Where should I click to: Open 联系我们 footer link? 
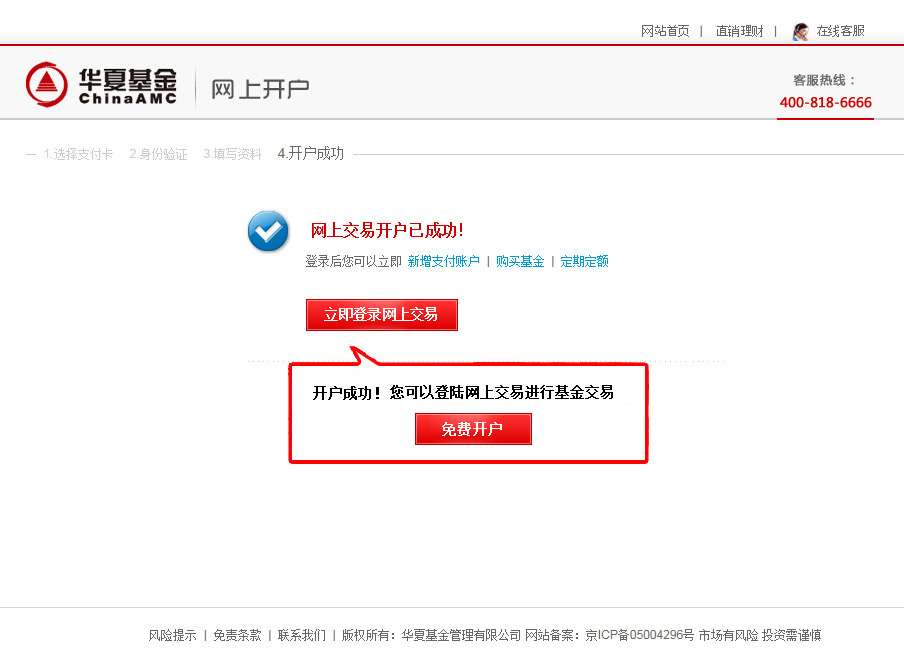click(x=302, y=635)
